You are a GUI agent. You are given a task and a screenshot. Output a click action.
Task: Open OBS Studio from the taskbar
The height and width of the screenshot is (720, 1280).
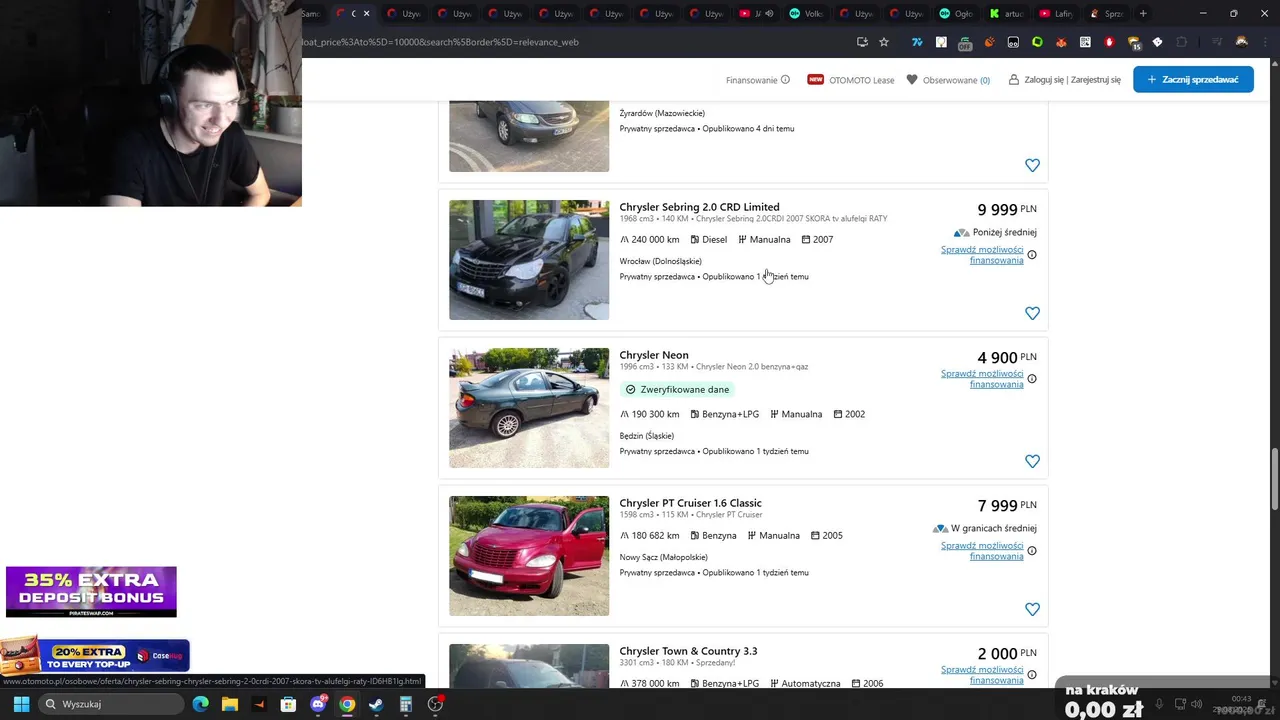435,704
